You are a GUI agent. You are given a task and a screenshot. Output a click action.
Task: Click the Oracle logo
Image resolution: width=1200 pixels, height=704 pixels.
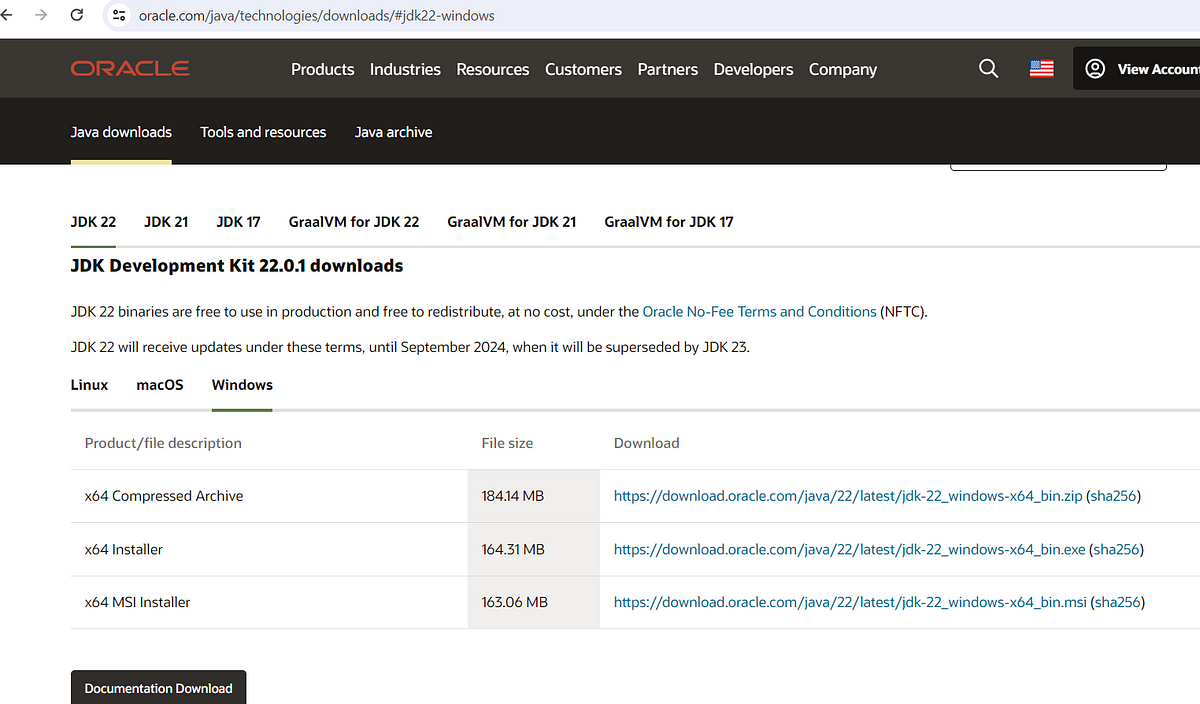130,69
